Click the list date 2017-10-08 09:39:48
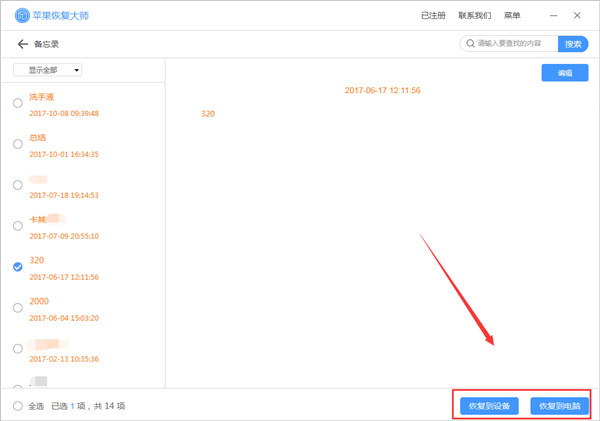The image size is (600, 421). (64, 113)
